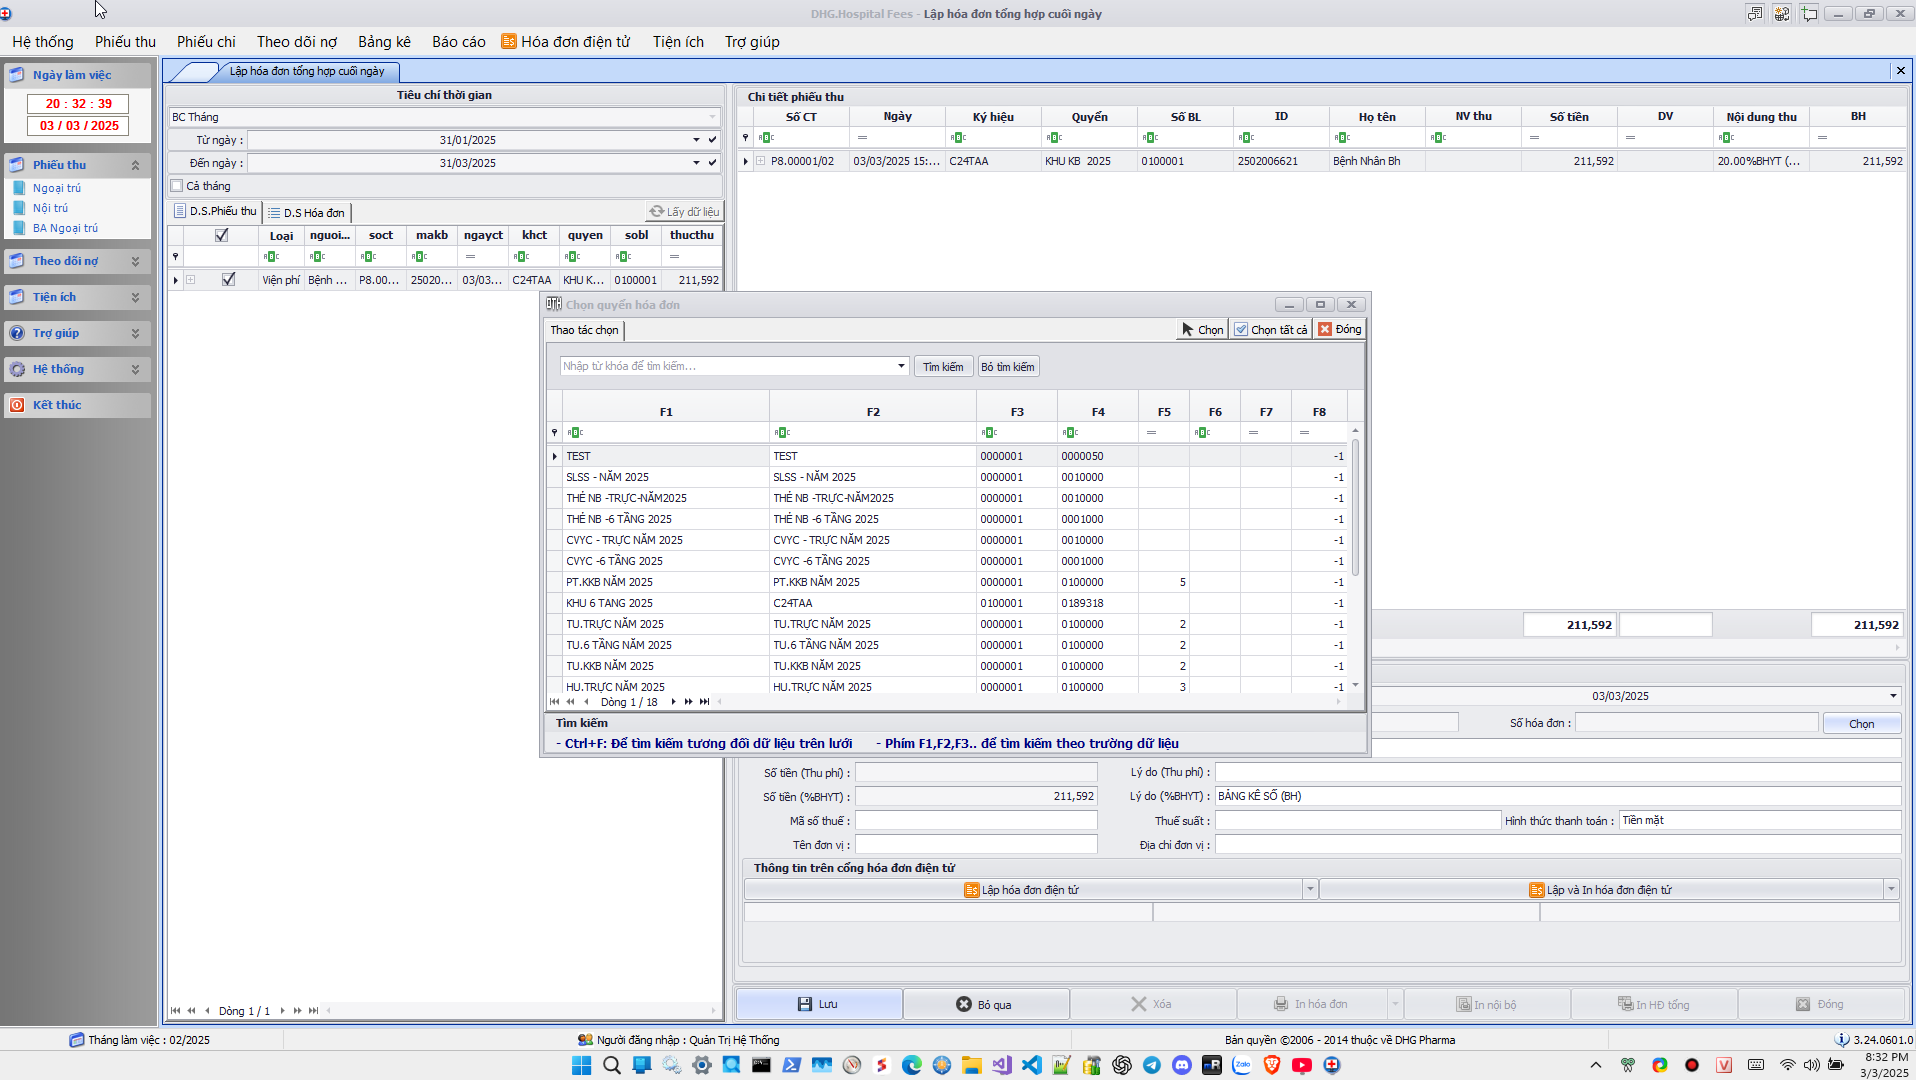Open Windows taskbar Search
The width and height of the screenshot is (1916, 1080).
(x=612, y=1065)
